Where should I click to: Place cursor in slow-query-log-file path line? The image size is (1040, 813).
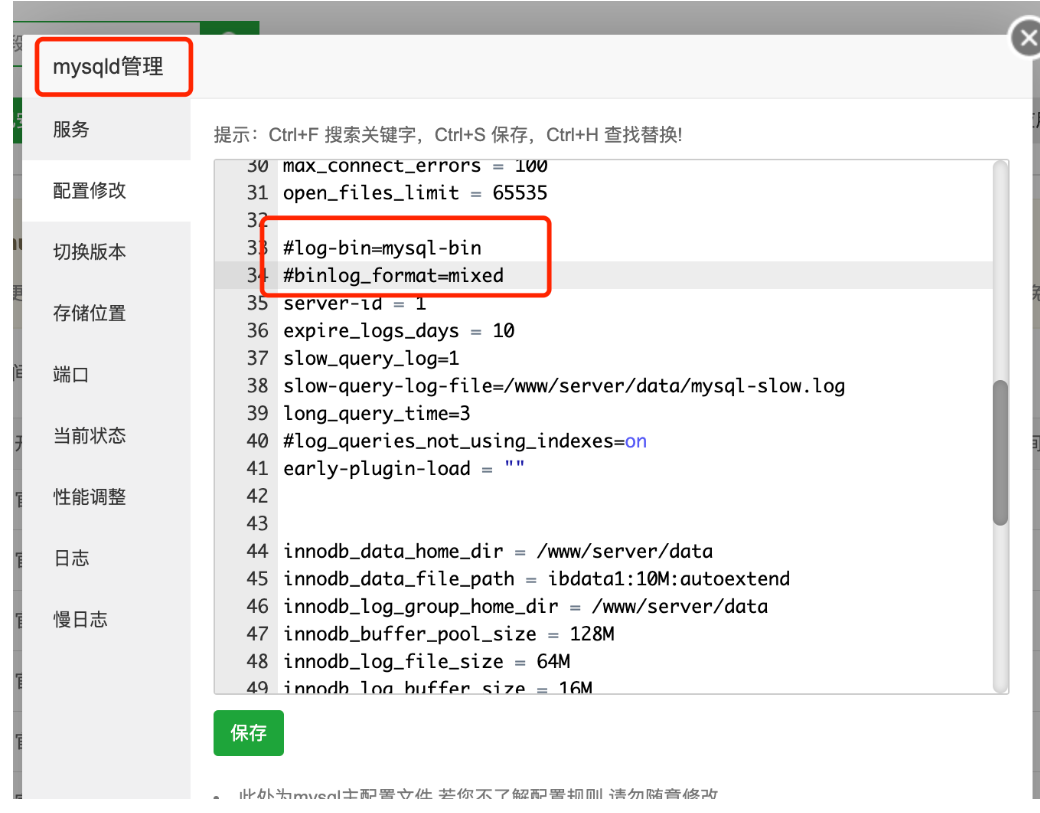(563, 386)
